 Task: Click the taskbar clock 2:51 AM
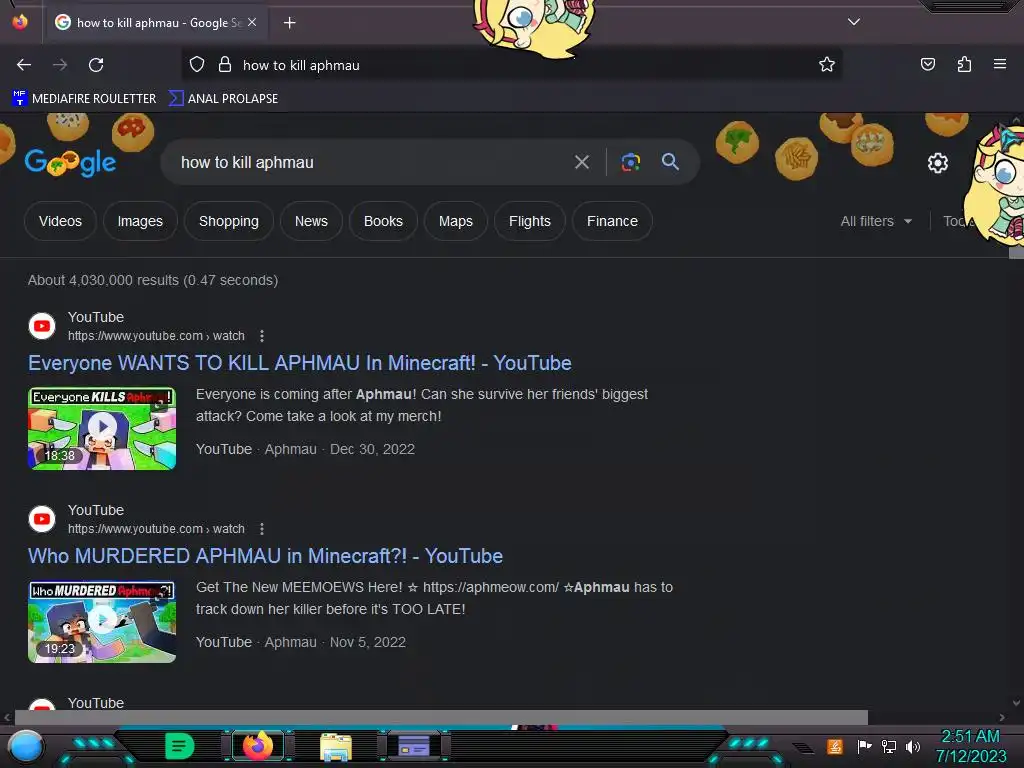click(x=970, y=737)
